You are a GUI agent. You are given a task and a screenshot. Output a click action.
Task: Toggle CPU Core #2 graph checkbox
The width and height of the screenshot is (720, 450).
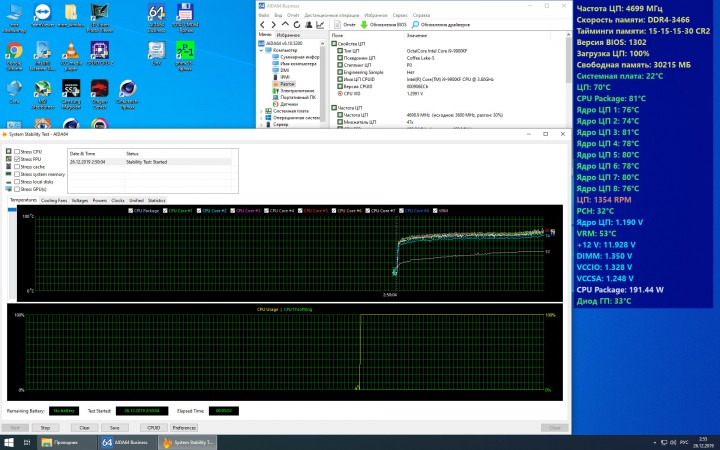click(x=199, y=211)
